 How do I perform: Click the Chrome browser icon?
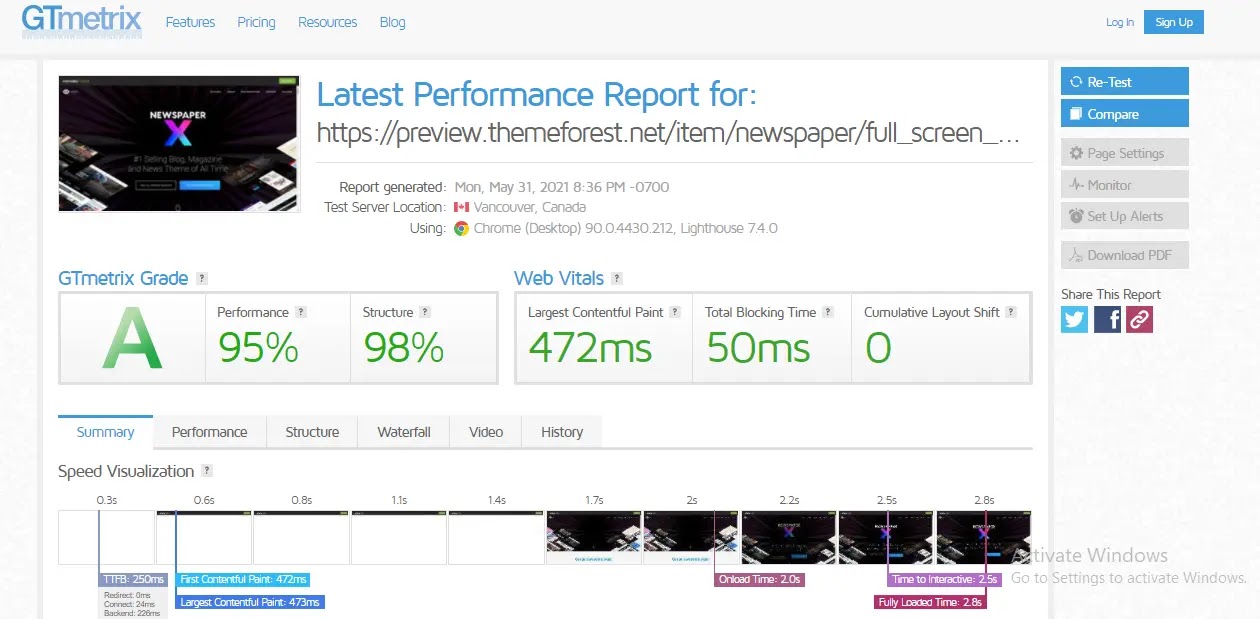point(461,228)
